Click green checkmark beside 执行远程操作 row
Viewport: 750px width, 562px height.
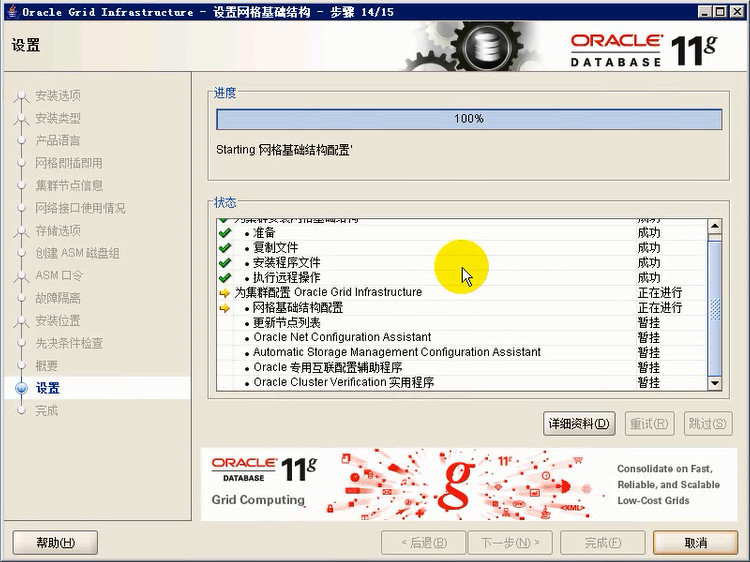(224, 277)
